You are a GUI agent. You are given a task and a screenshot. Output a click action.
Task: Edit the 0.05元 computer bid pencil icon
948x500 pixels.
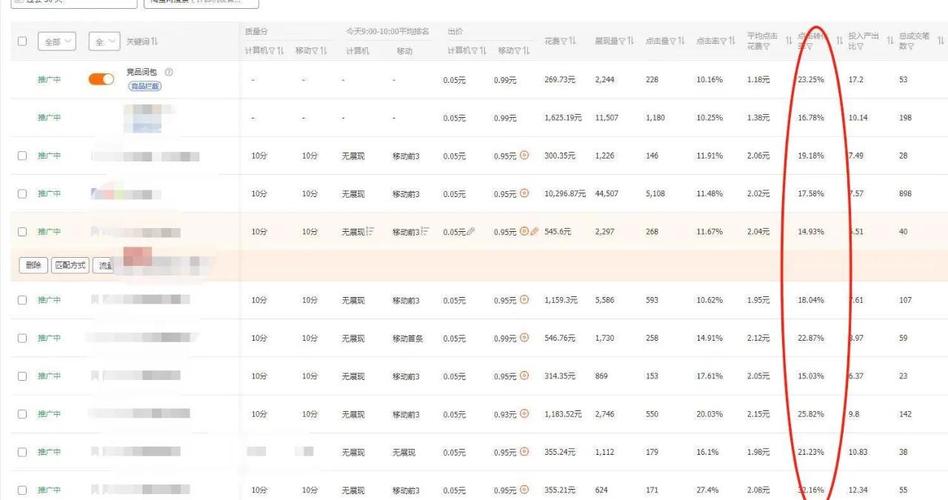click(471, 231)
